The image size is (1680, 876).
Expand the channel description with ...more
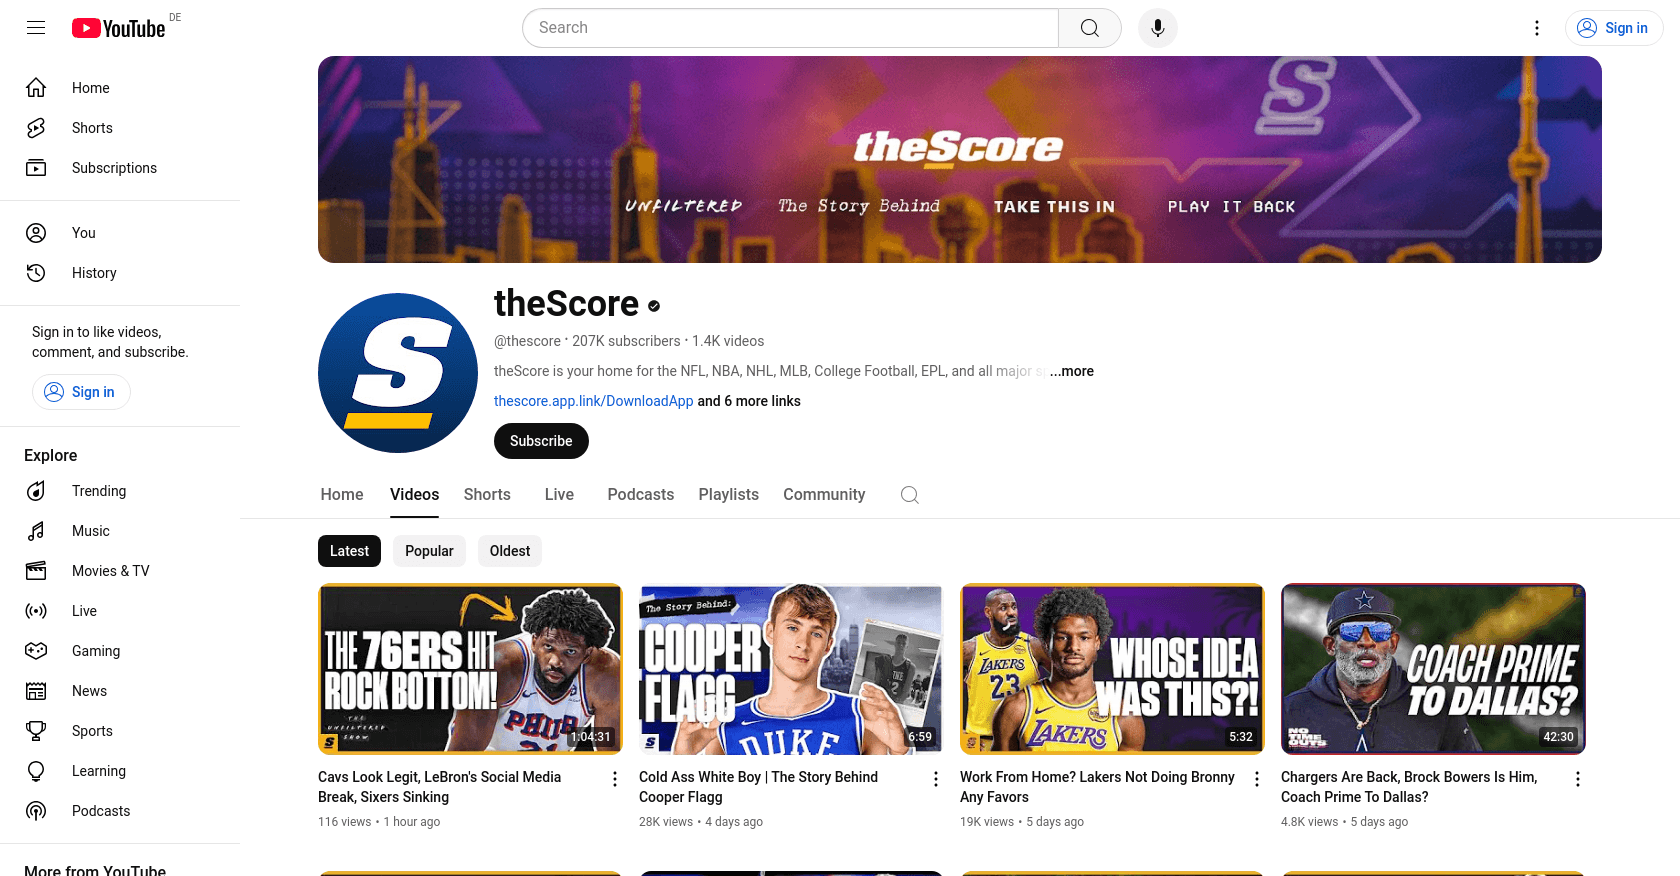[1072, 371]
